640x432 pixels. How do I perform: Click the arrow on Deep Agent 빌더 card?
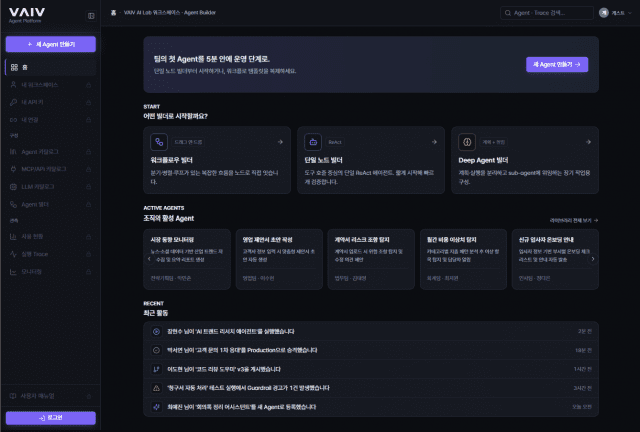pyautogui.click(x=588, y=142)
